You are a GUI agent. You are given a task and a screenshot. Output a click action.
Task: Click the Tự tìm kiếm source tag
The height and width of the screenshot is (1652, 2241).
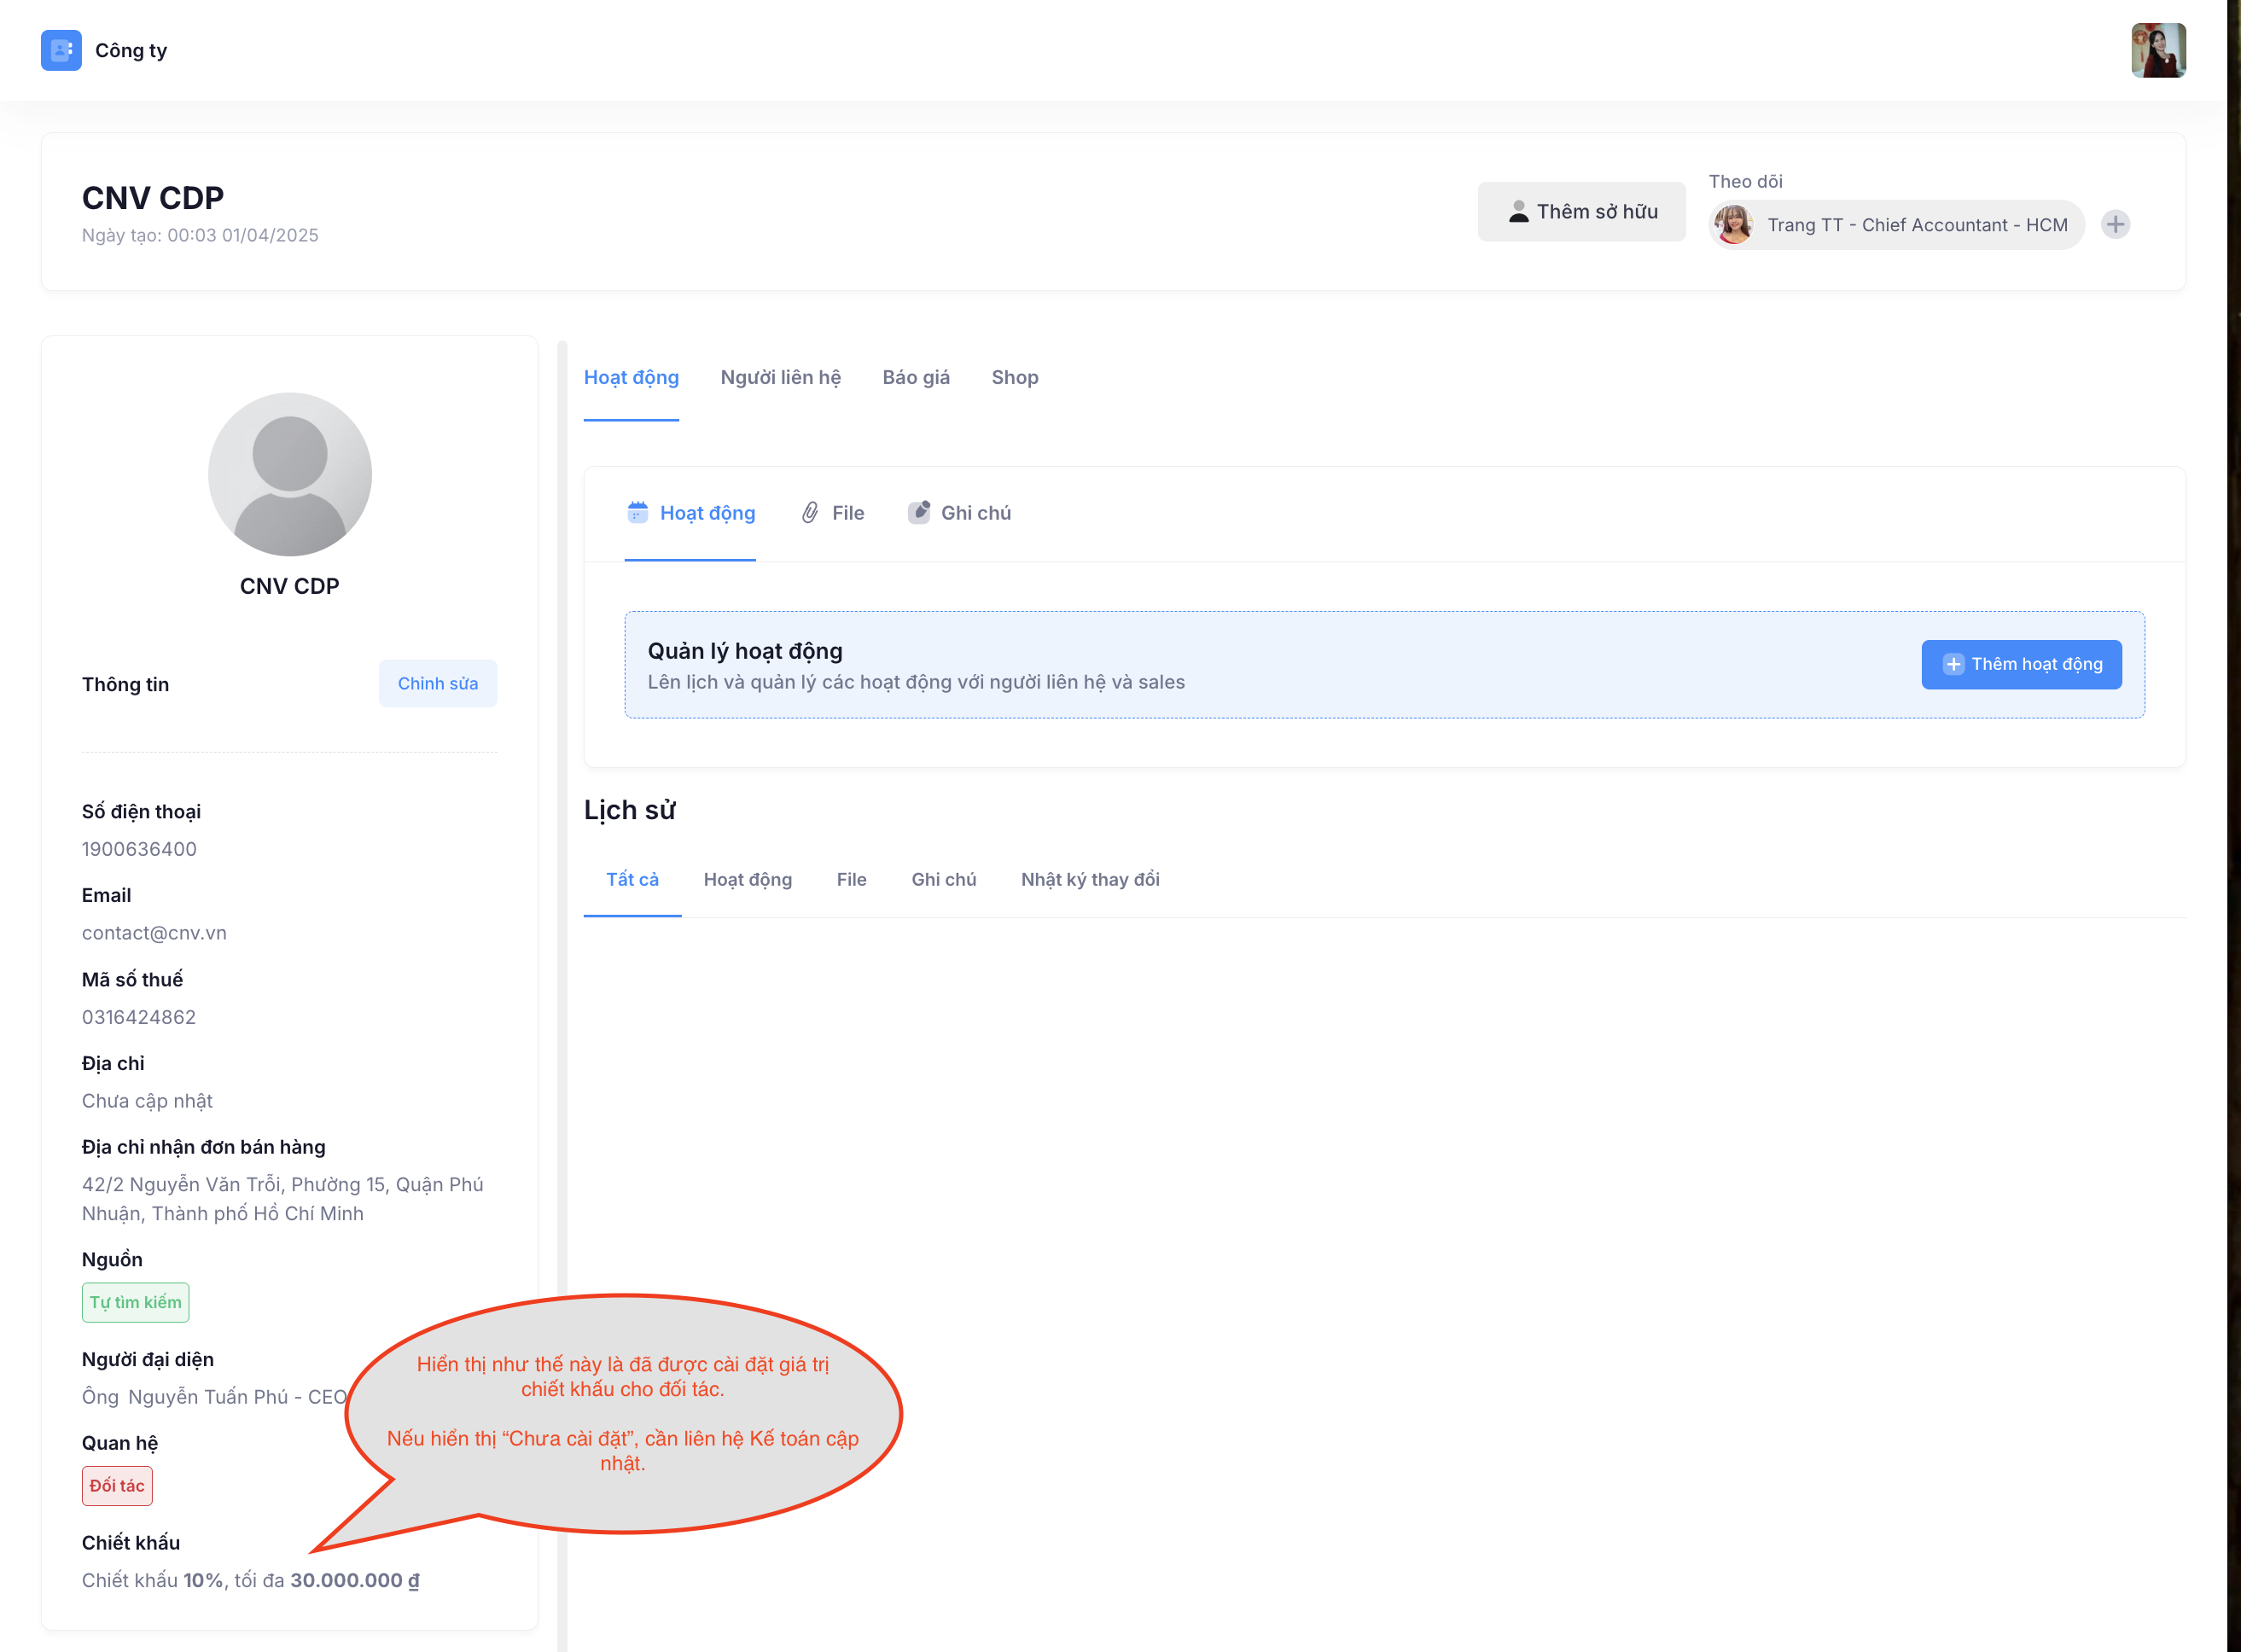click(135, 1302)
